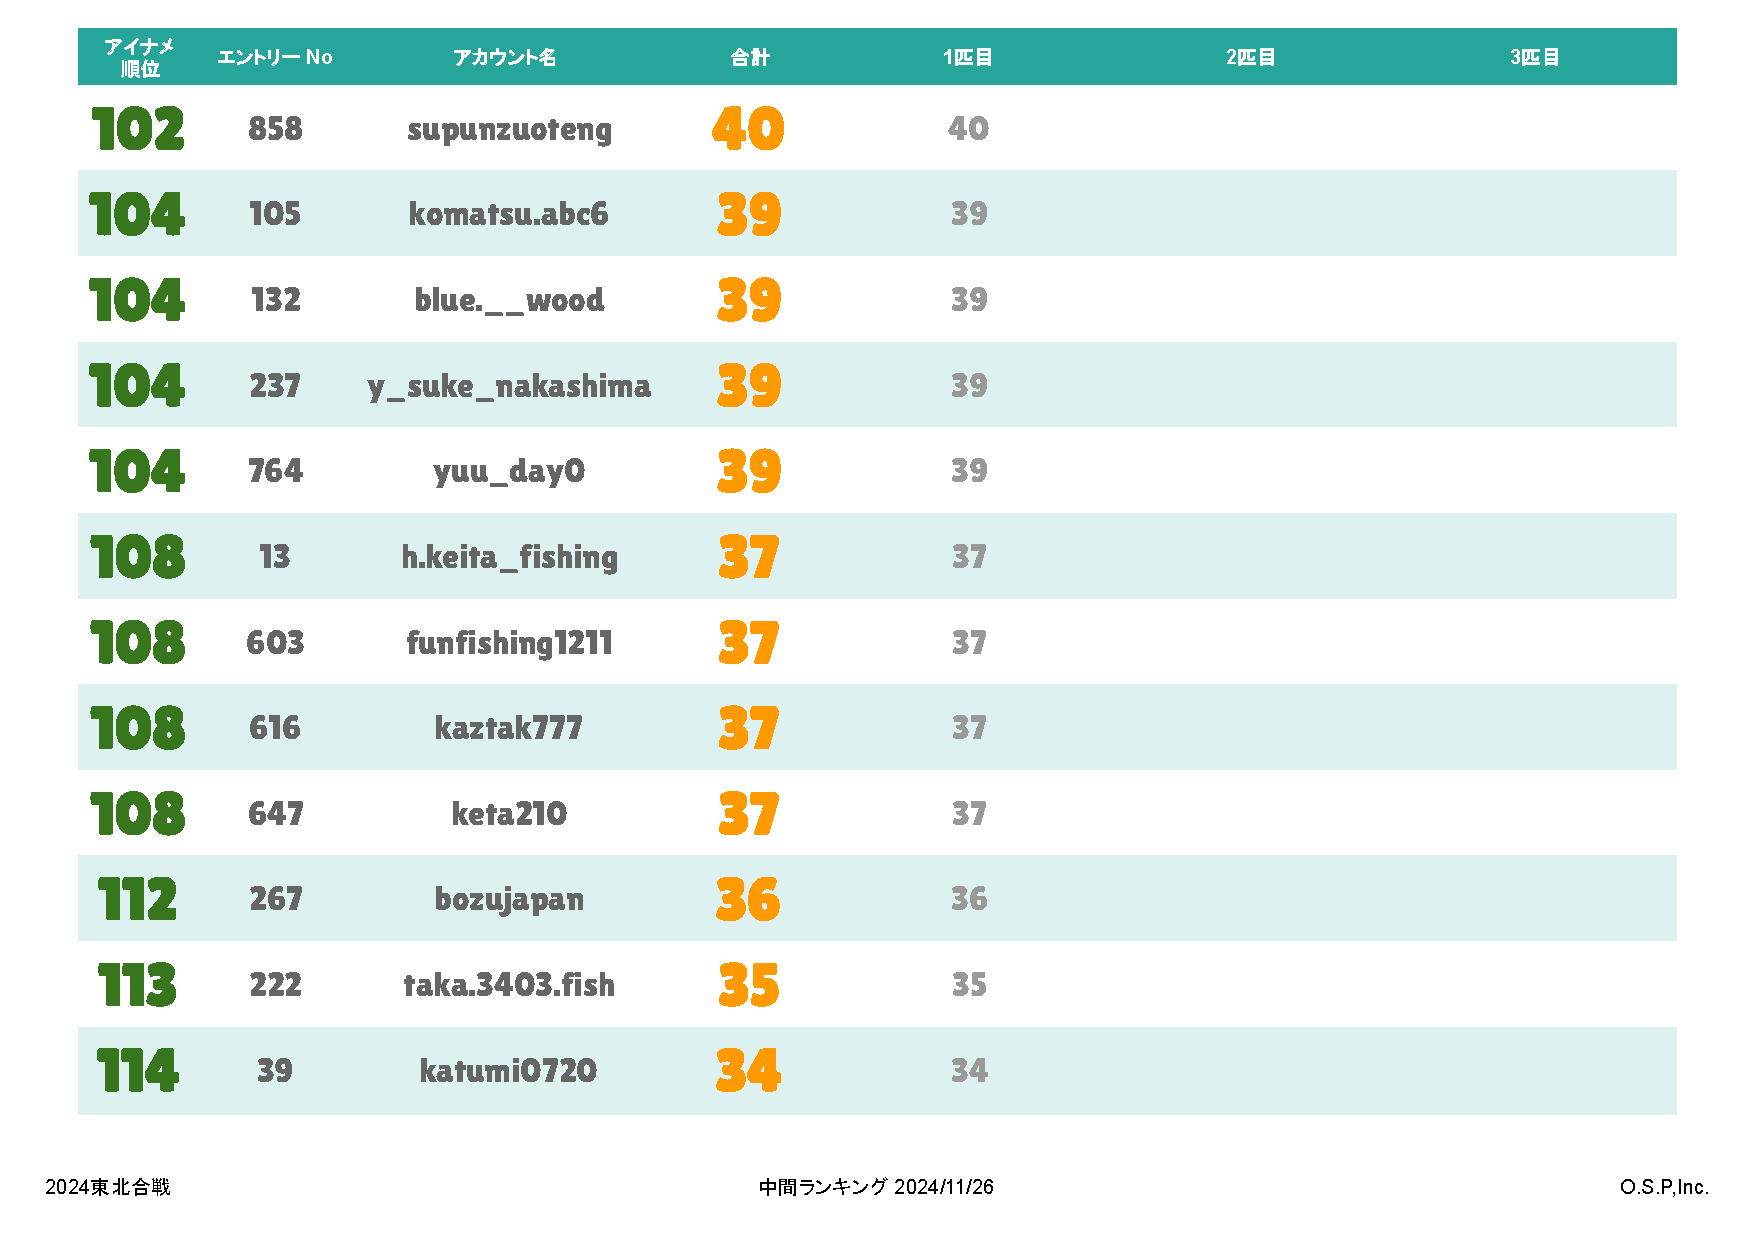The width and height of the screenshot is (1755, 1240).
Task: Click the エントリー No column header
Action: tap(275, 57)
